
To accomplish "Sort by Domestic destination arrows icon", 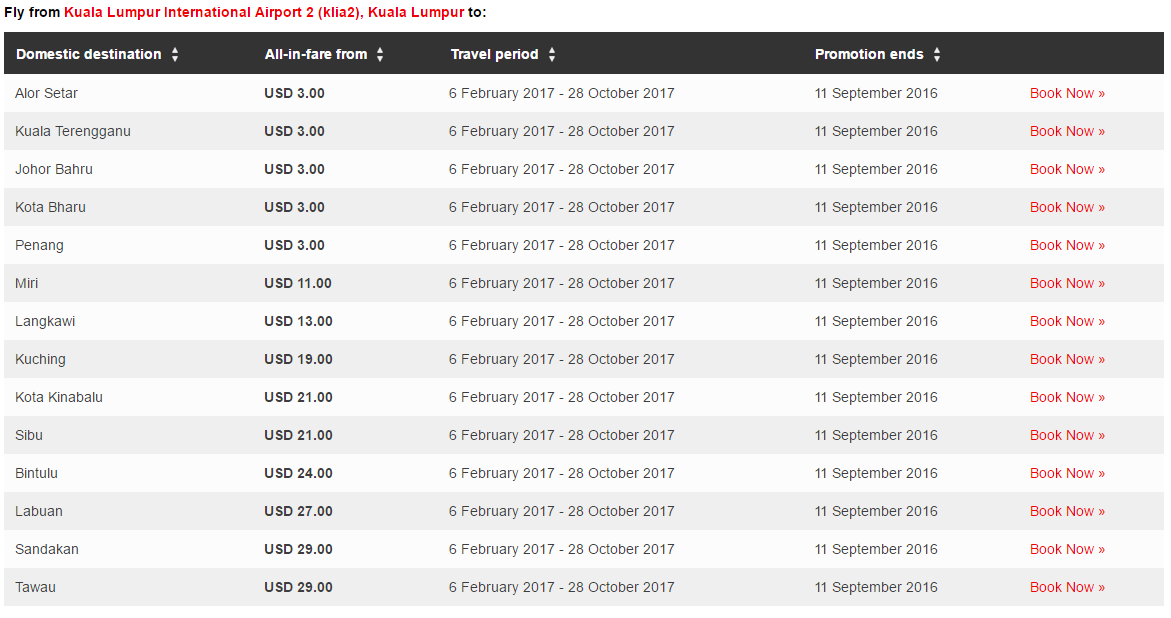I will [175, 54].
